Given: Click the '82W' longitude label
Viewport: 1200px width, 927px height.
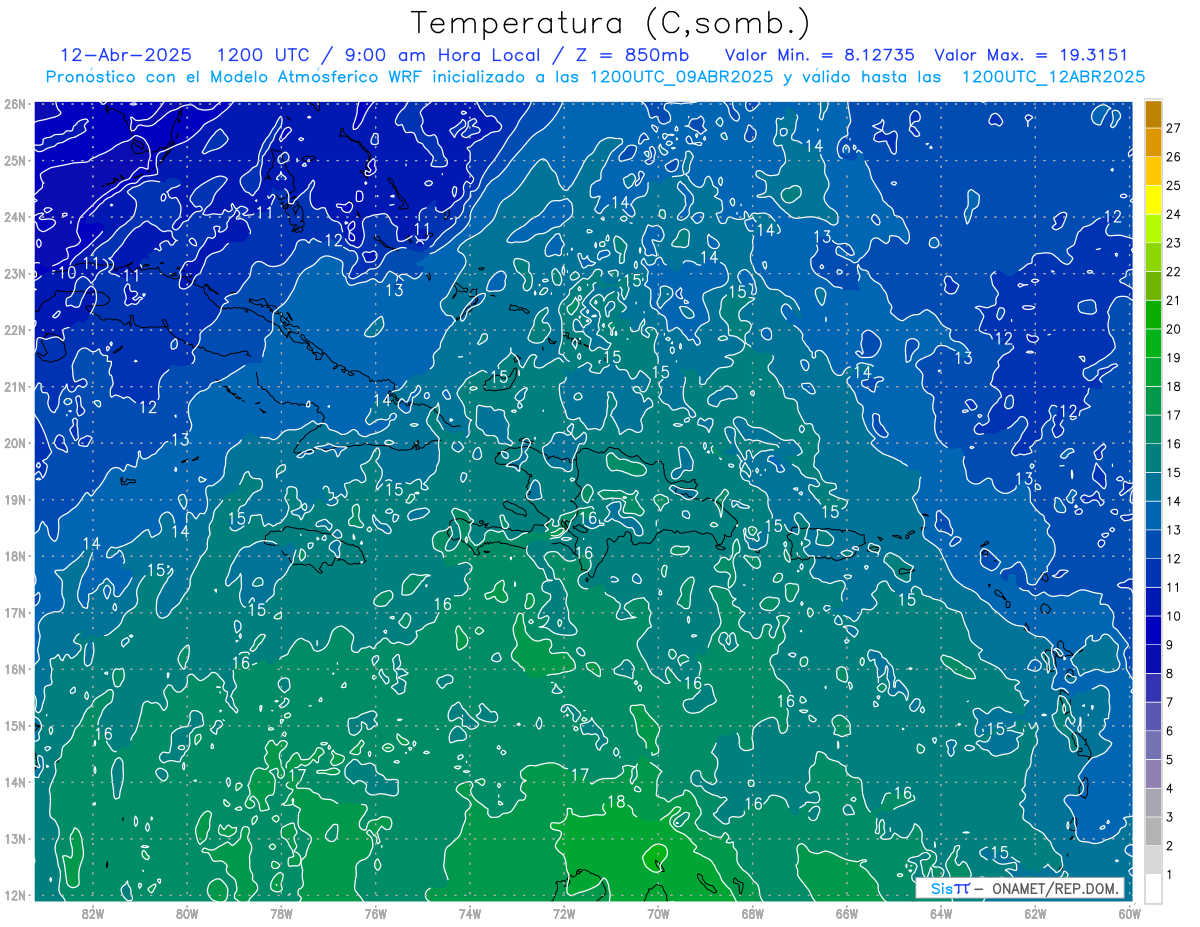Looking at the screenshot, I should pyautogui.click(x=92, y=913).
